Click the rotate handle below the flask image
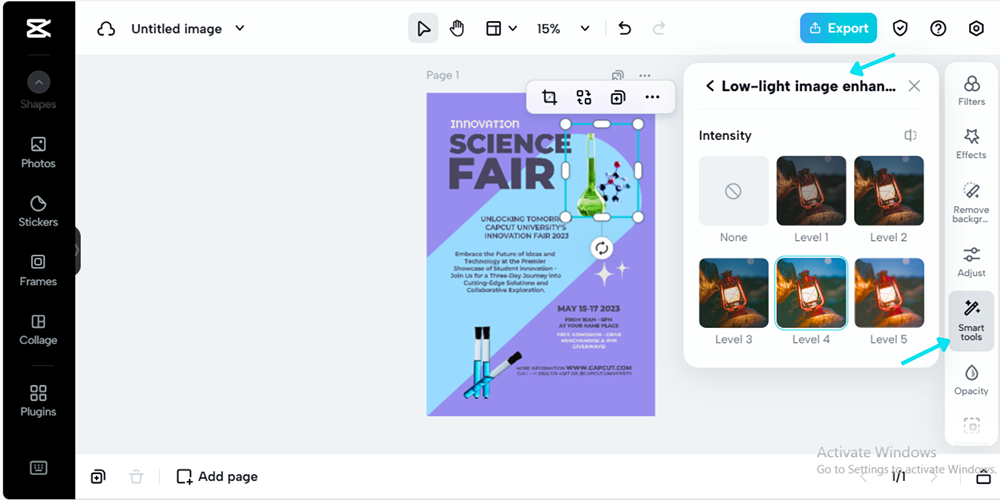1000x500 pixels. click(601, 248)
